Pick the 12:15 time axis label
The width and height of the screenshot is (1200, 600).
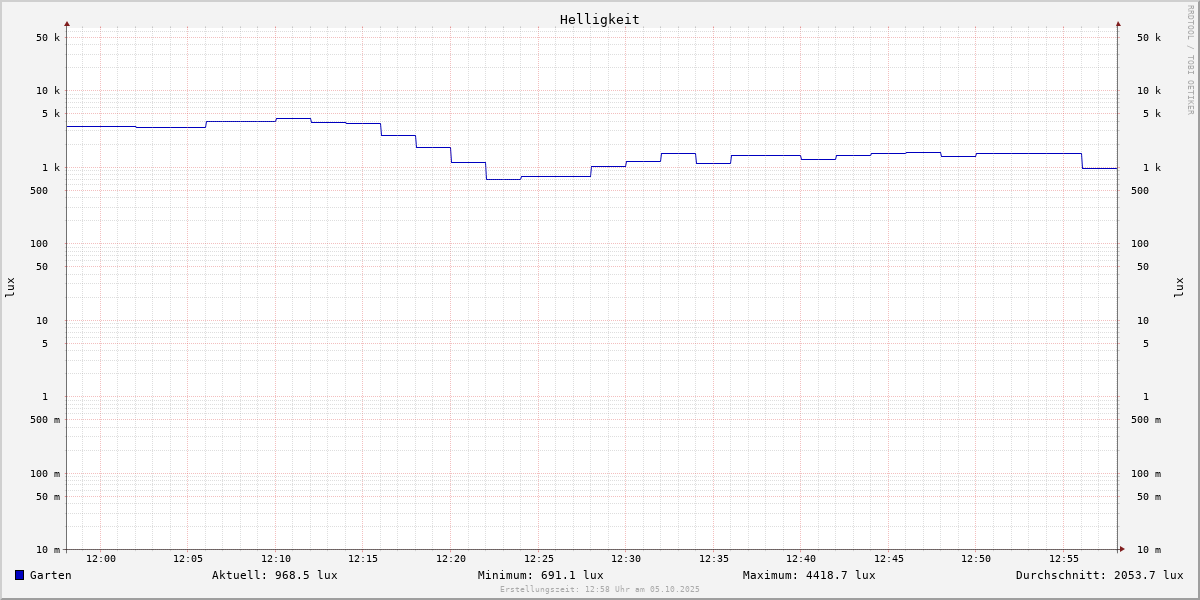(x=363, y=559)
